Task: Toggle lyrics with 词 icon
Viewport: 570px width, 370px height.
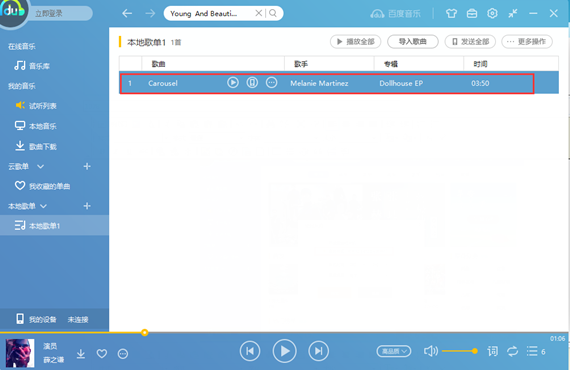Action: 493,351
